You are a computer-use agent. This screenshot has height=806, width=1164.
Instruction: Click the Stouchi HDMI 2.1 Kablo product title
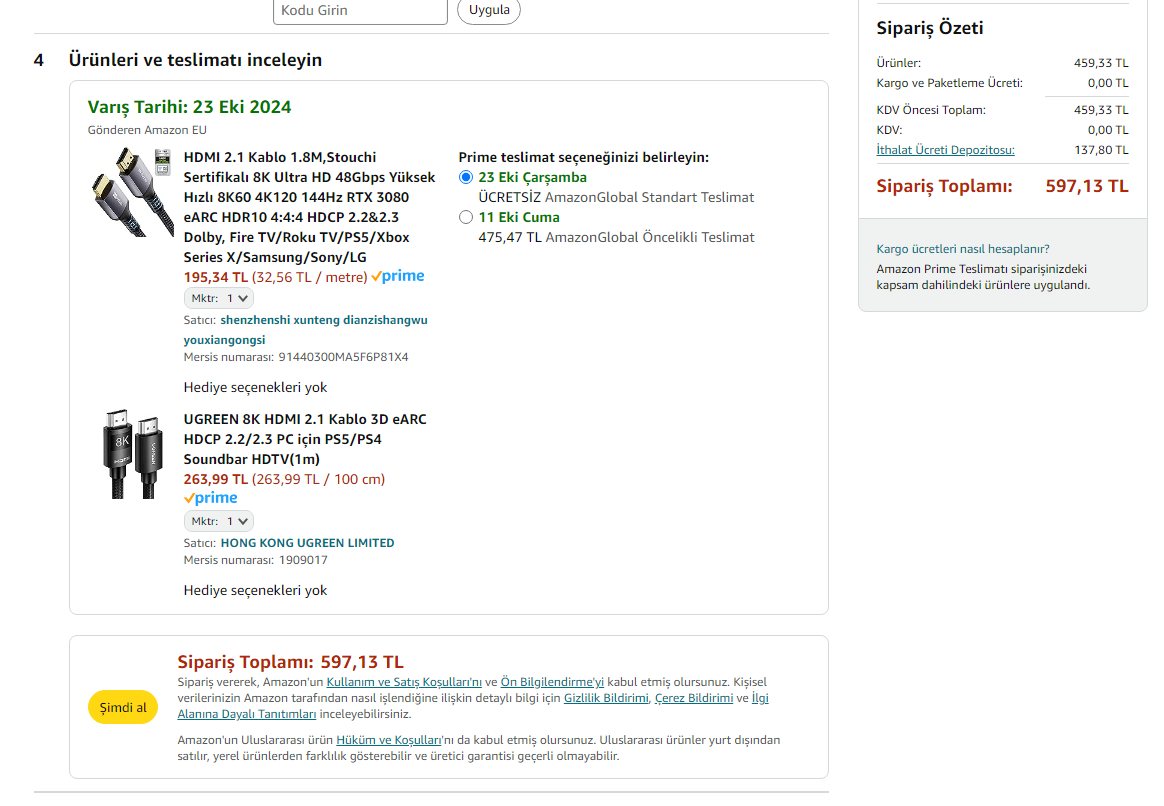(x=310, y=207)
